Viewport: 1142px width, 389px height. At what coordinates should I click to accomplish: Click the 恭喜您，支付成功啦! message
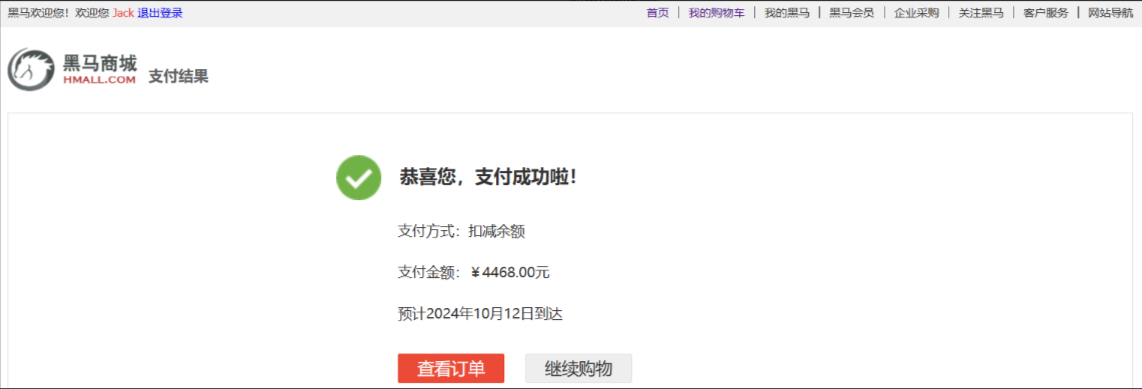[x=488, y=177]
